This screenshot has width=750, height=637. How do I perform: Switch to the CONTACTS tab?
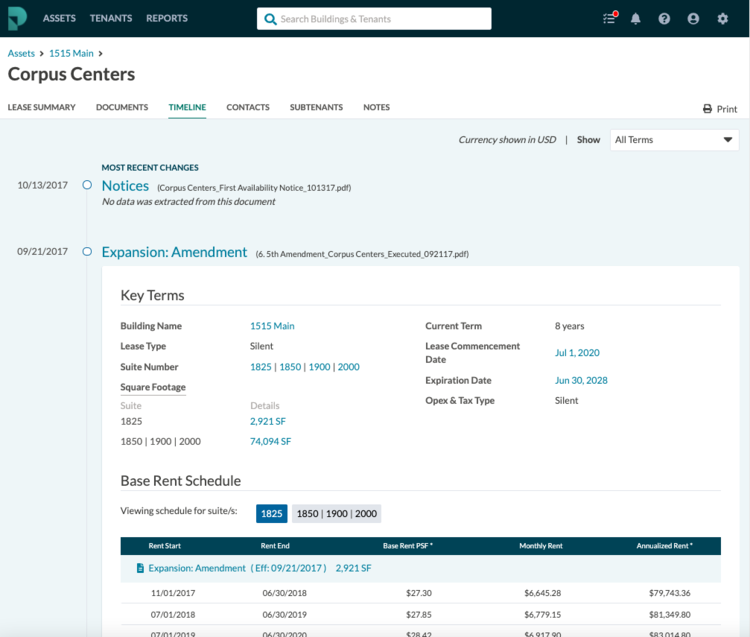point(248,107)
